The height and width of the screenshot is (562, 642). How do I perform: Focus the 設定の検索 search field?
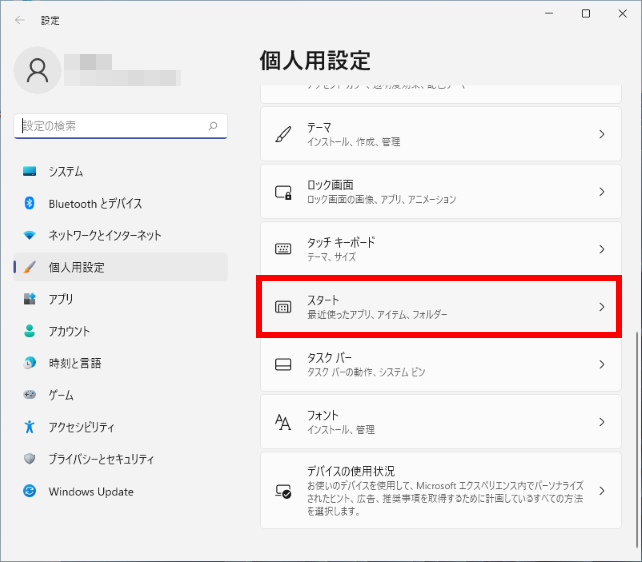pyautogui.click(x=121, y=126)
